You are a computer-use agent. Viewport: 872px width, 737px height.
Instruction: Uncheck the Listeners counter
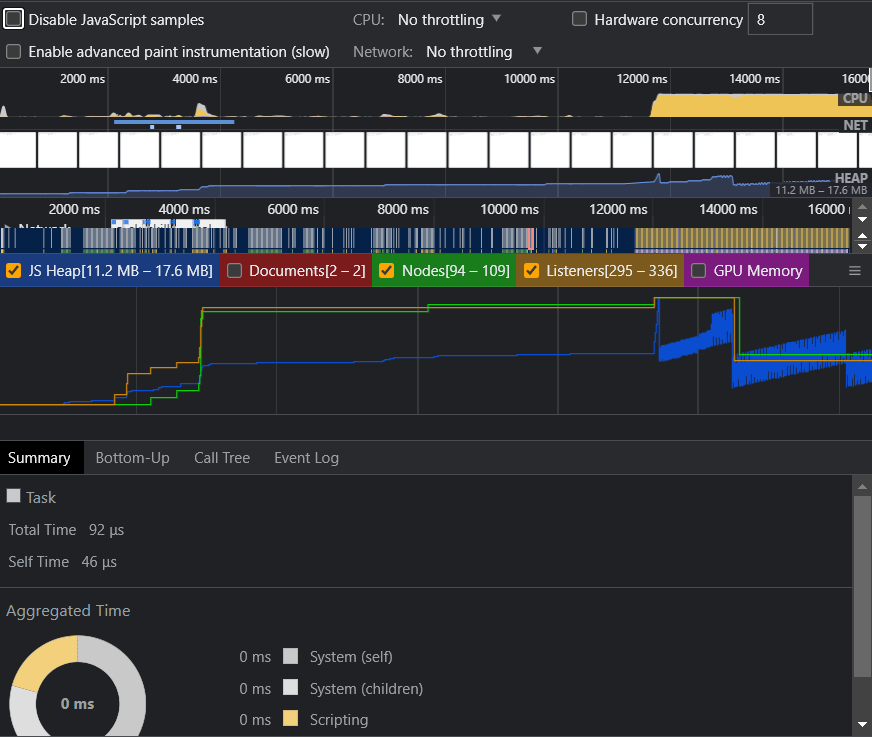531,271
